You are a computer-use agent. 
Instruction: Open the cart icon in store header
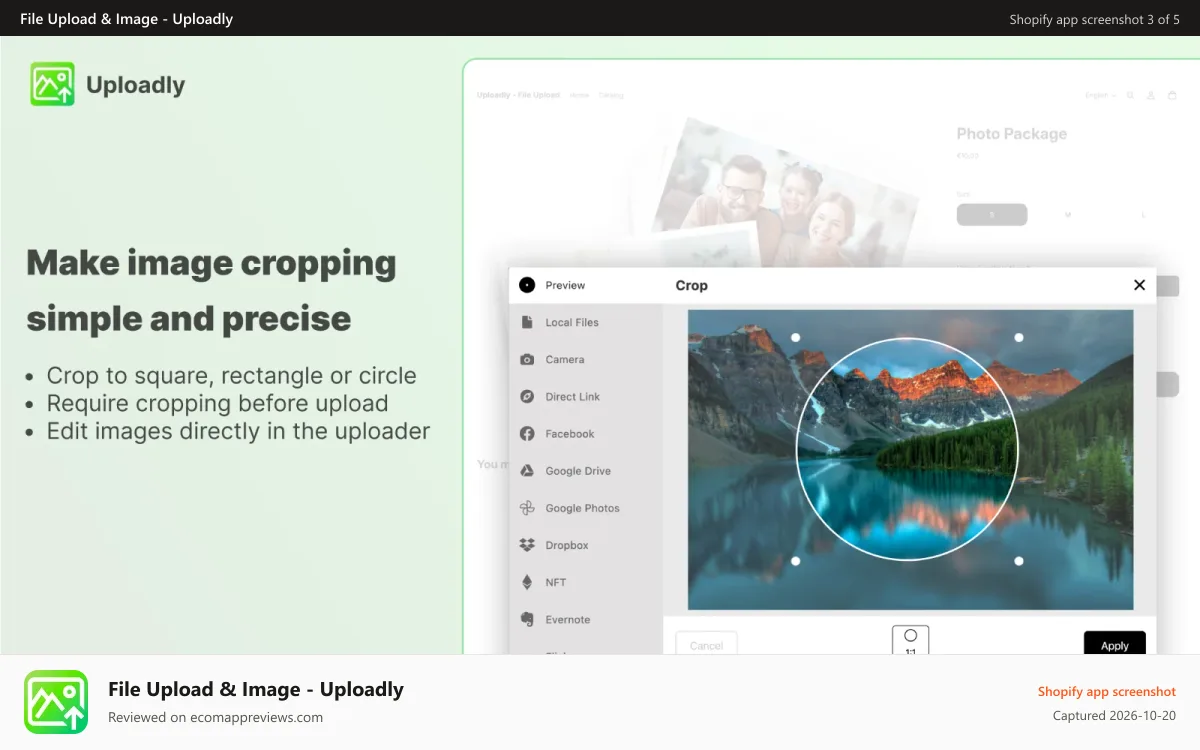tap(1173, 95)
